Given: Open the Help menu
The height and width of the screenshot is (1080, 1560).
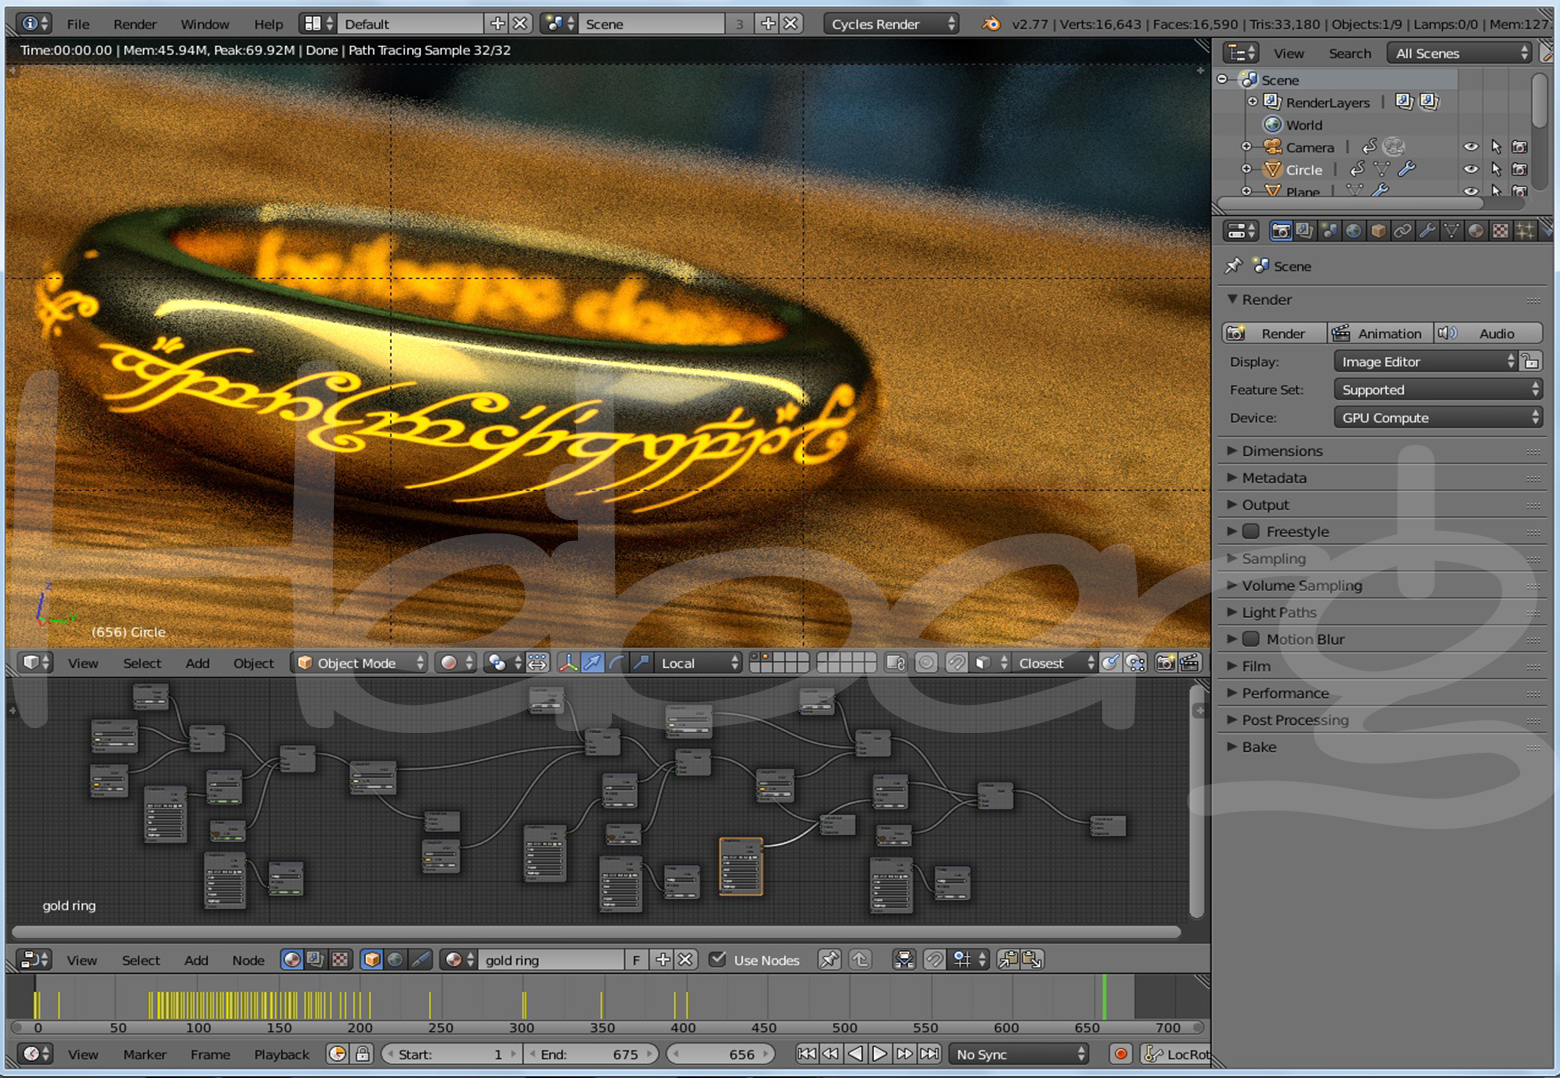Looking at the screenshot, I should coord(268,24).
